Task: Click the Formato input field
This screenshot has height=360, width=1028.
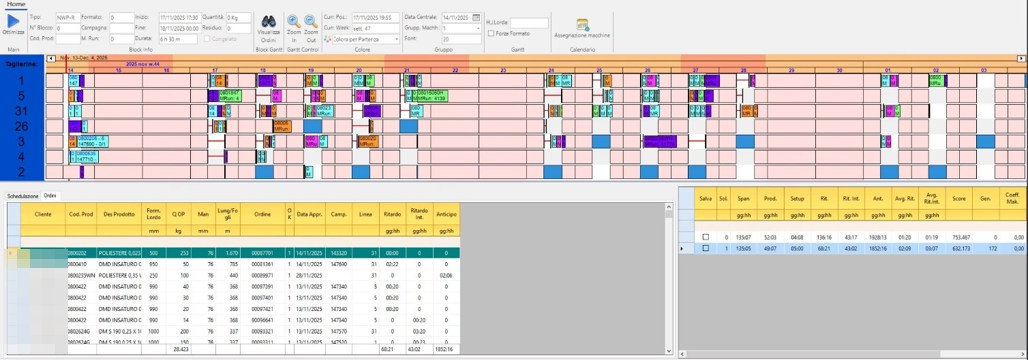Action: click(122, 18)
